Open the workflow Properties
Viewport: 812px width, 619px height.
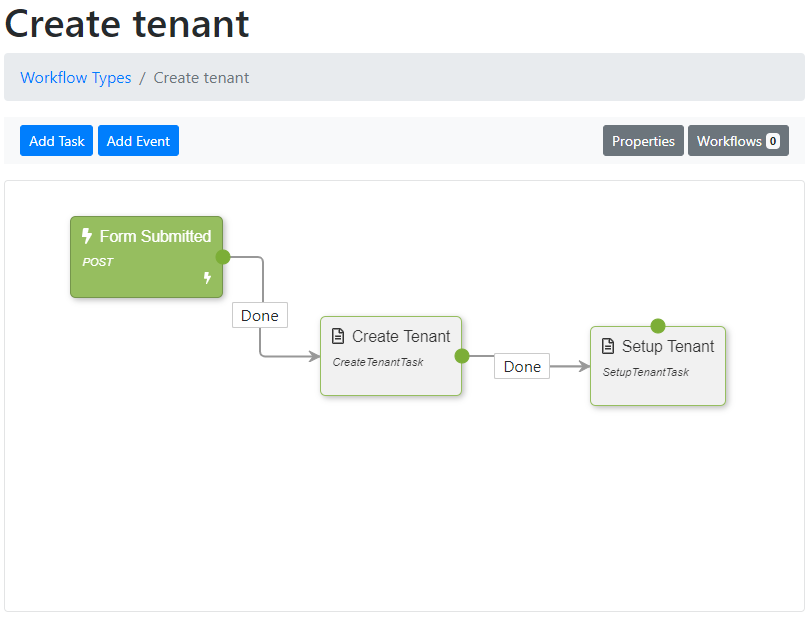coord(643,140)
